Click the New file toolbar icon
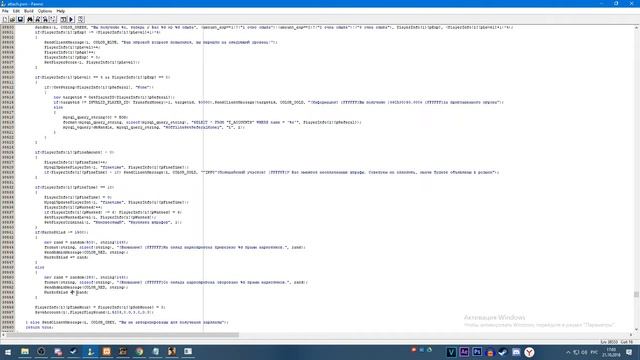 click(x=5, y=19)
